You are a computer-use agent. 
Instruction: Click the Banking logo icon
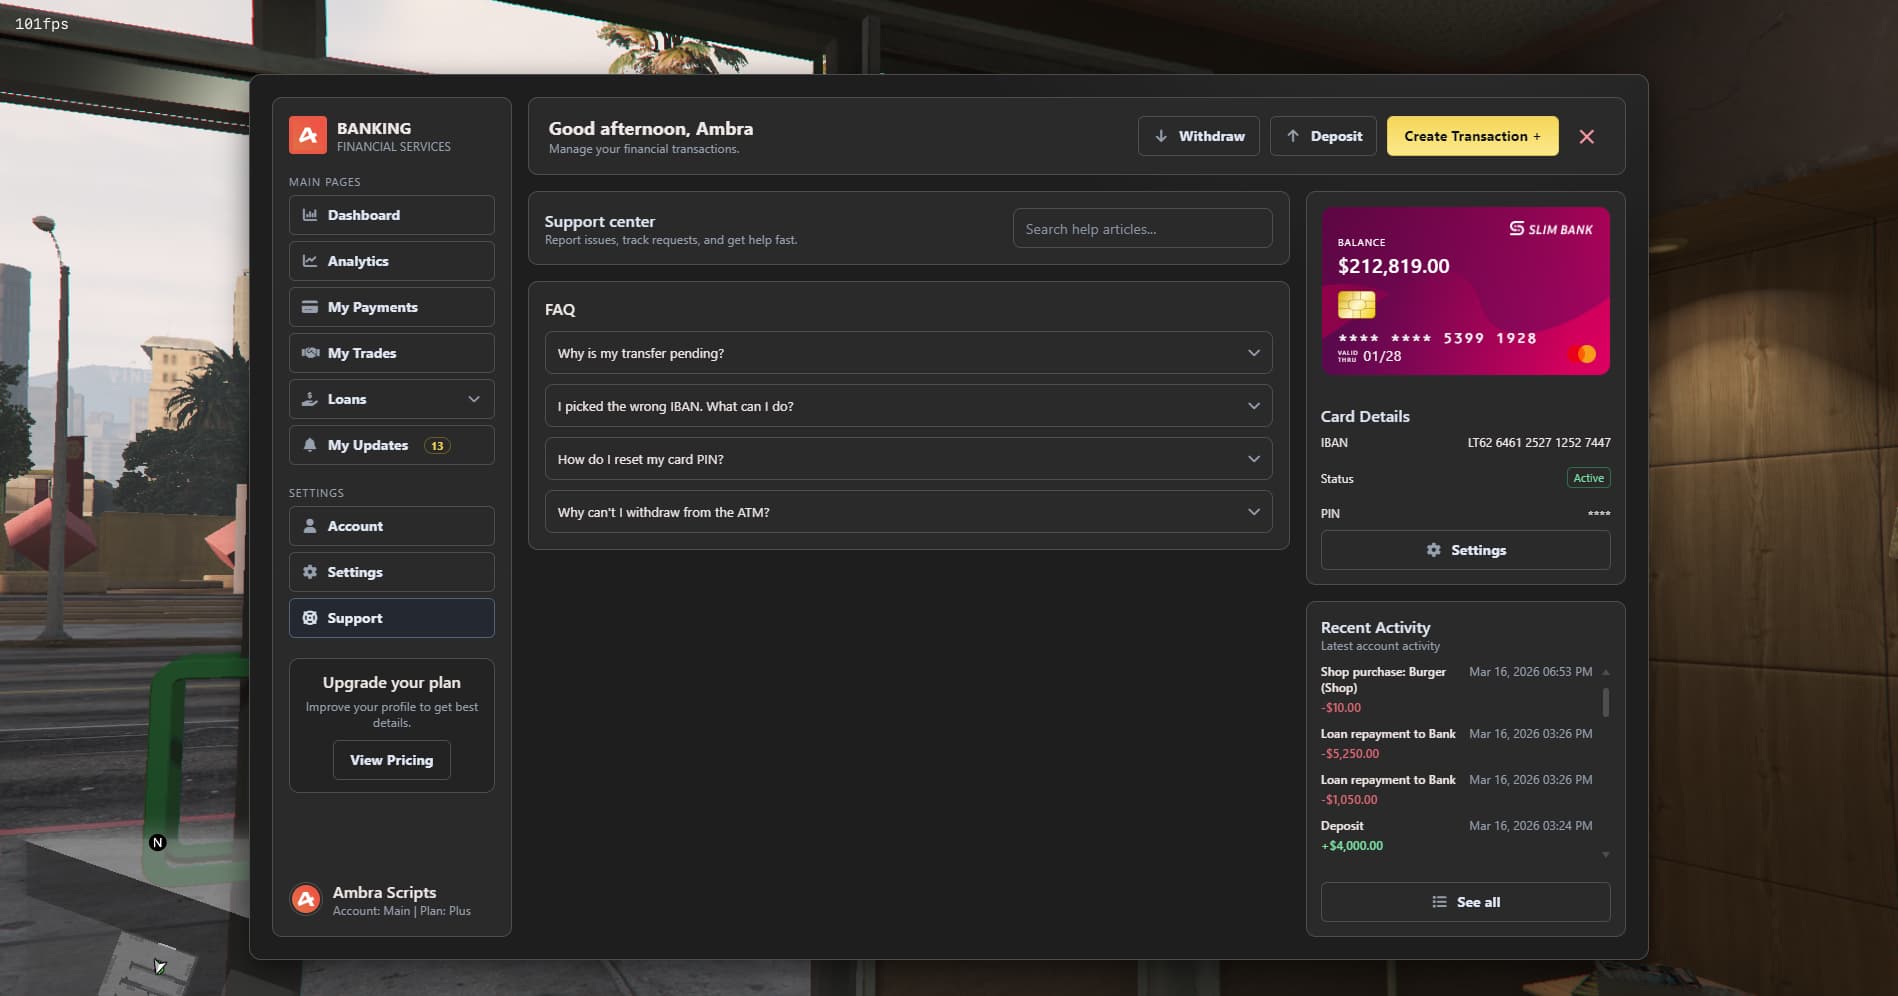tap(308, 135)
